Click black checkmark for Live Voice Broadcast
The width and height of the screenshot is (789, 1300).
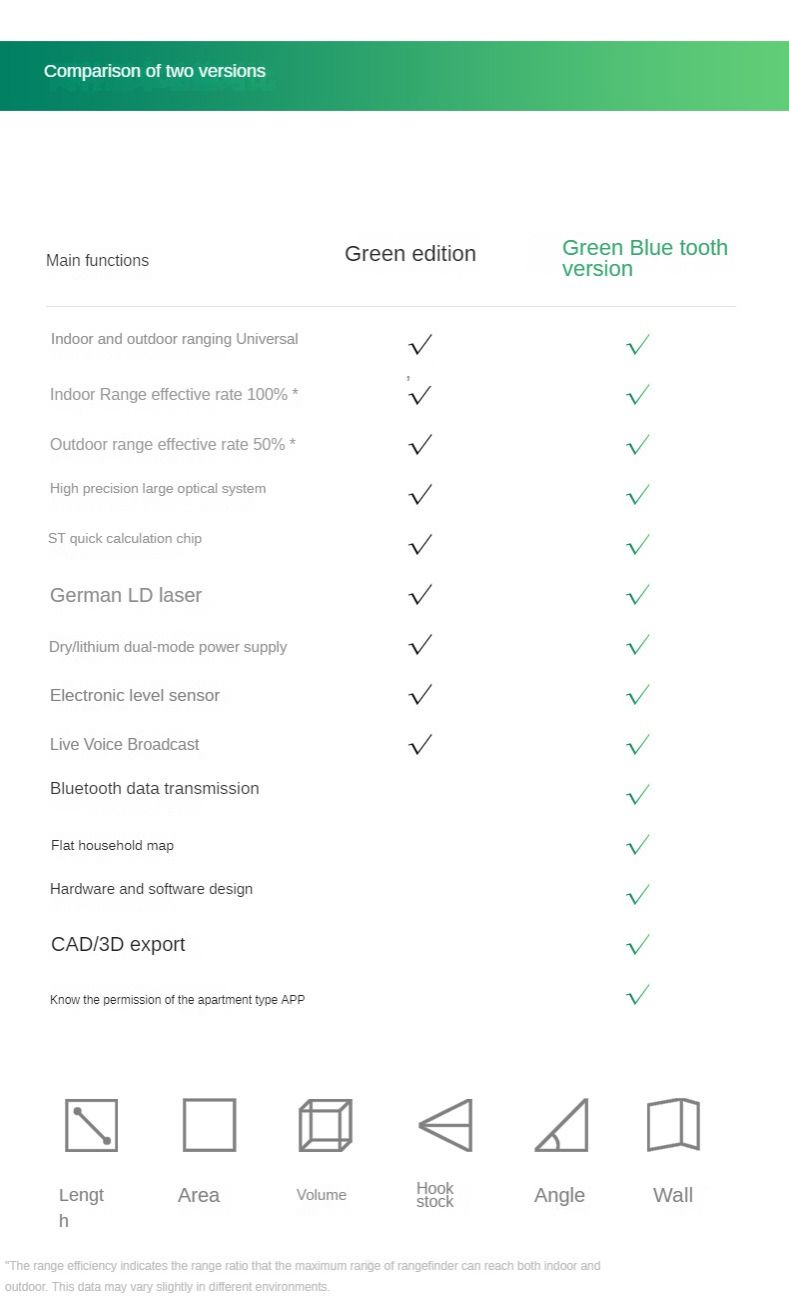[x=421, y=744]
